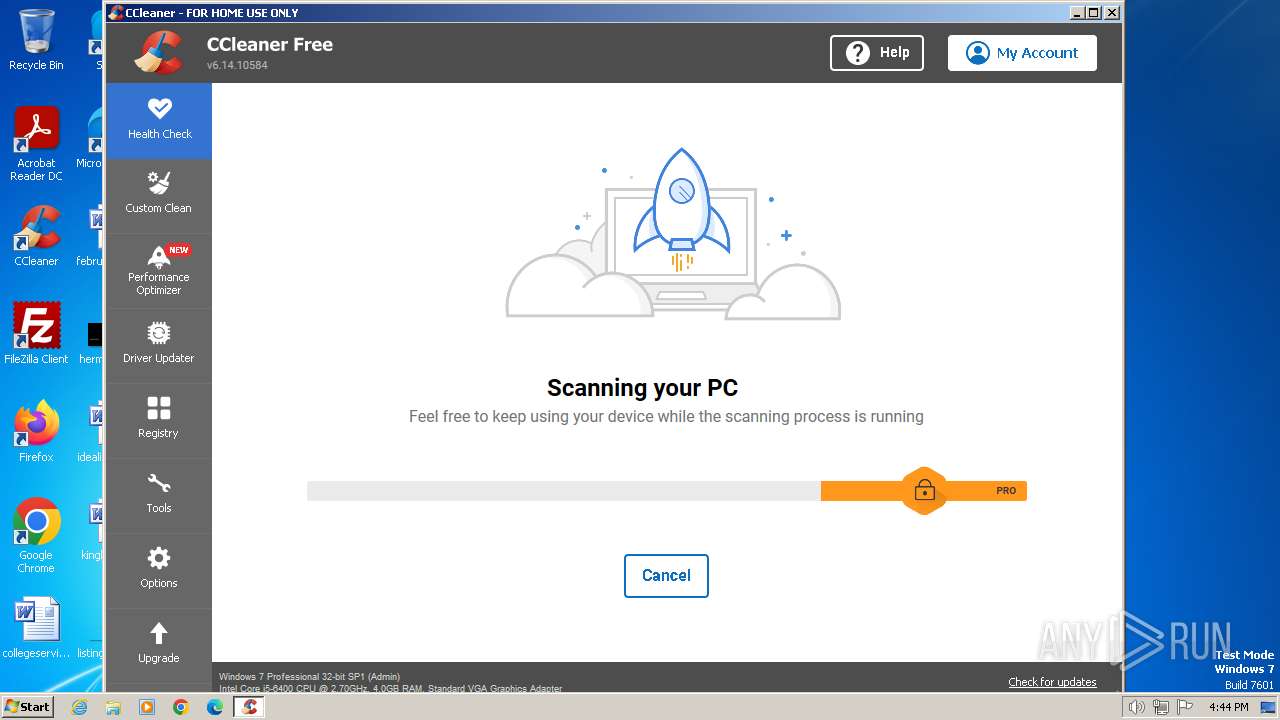Open the Performance Optimizer panel
Image resolution: width=1280 pixels, height=720 pixels.
159,270
